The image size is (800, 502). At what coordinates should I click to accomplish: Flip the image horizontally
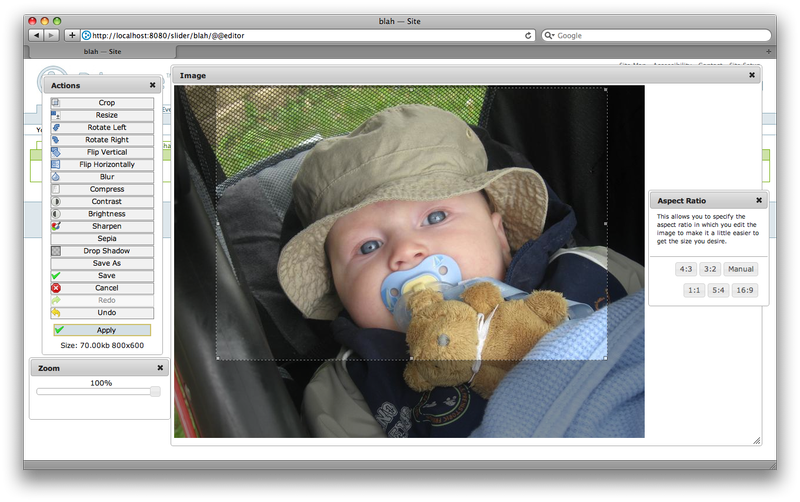(106, 164)
